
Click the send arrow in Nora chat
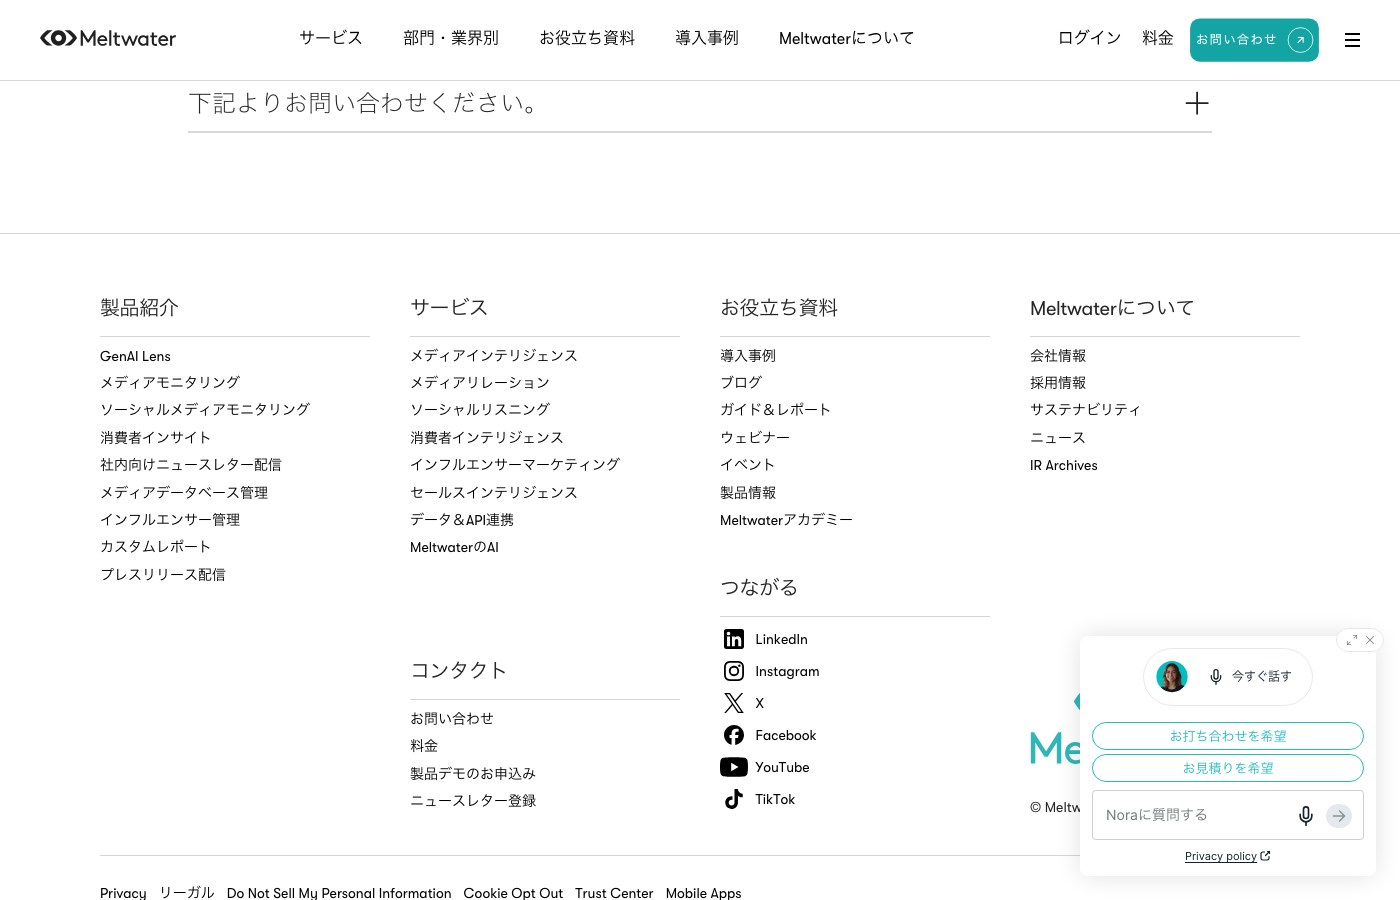1339,816
